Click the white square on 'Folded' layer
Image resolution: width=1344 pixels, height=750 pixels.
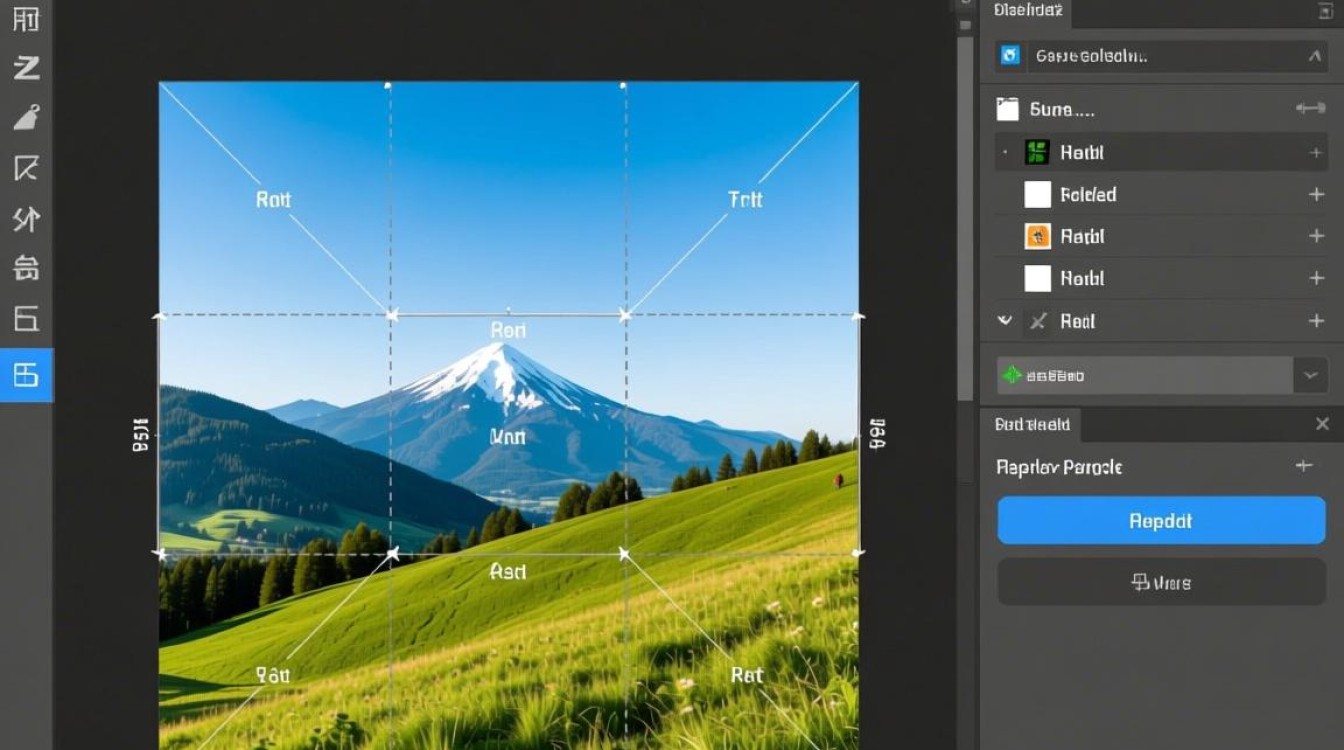1037,195
